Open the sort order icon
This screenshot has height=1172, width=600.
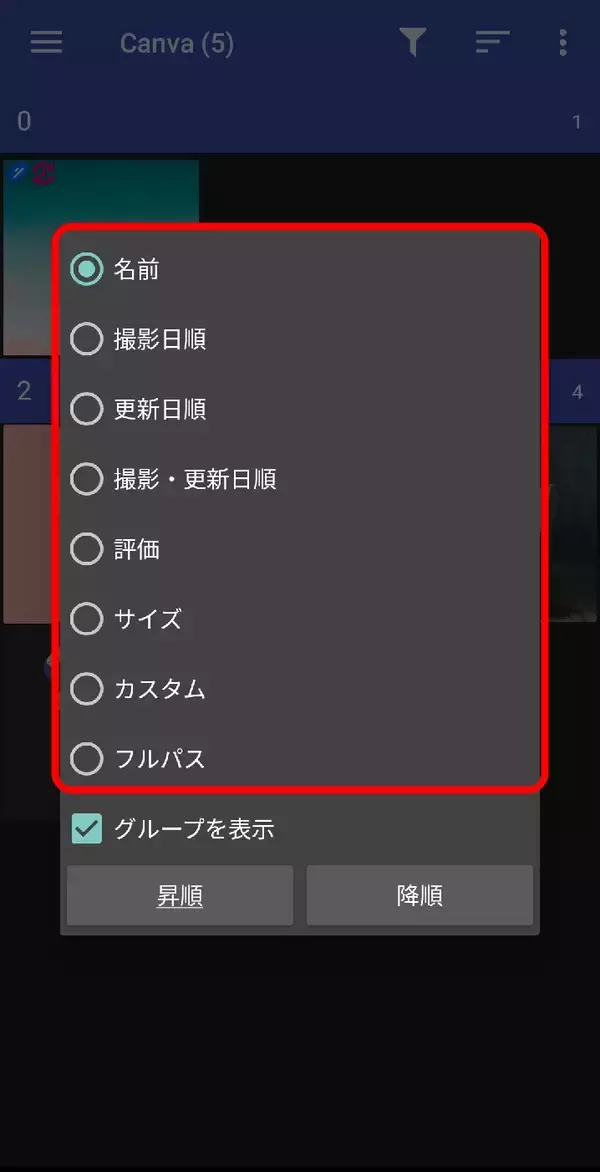(x=492, y=43)
